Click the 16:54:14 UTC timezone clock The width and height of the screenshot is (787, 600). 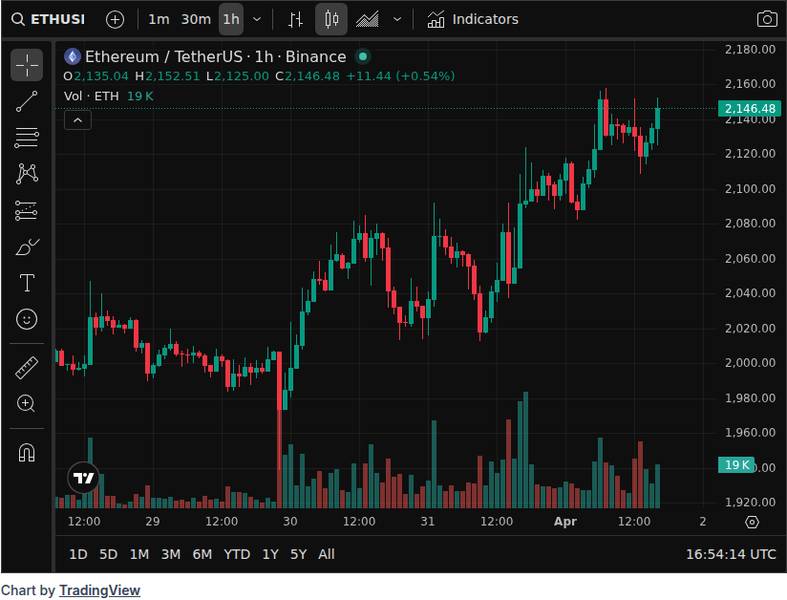[731, 554]
